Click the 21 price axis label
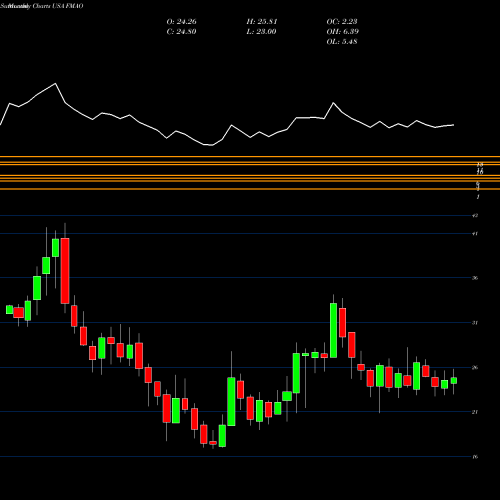Viewport: 500px width, 500px height. tap(475, 412)
